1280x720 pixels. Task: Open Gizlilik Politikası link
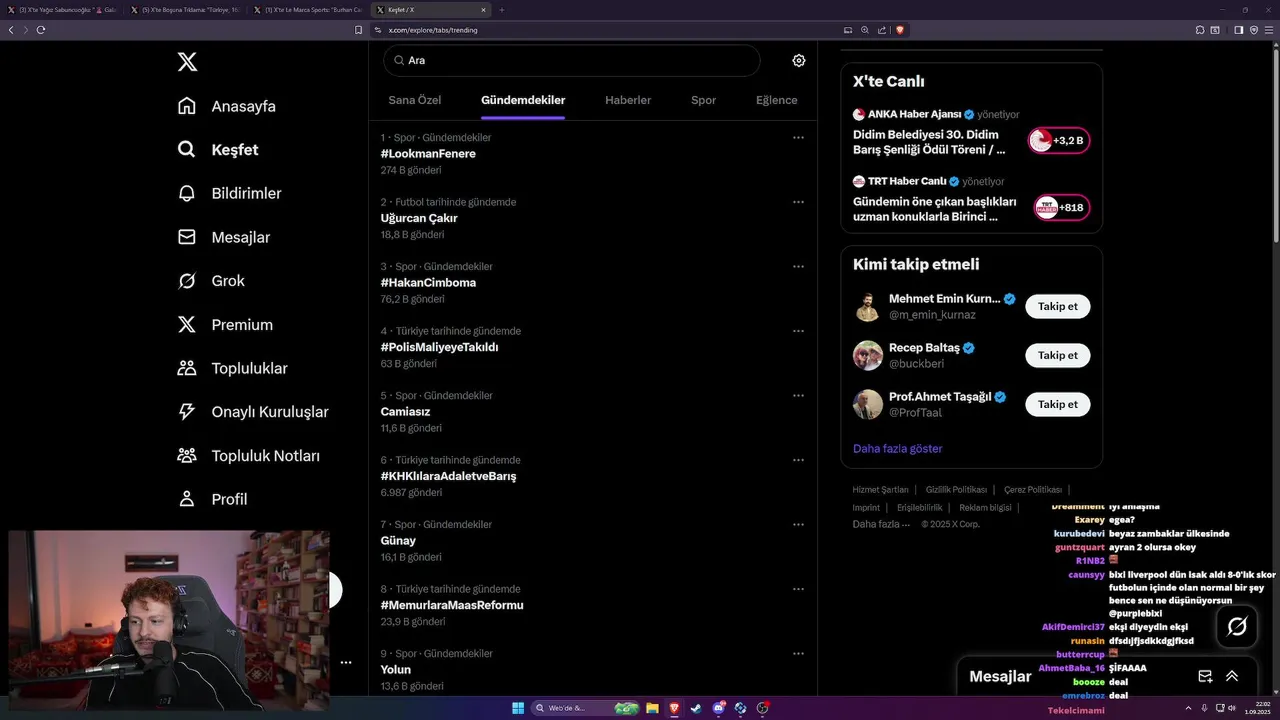tap(956, 490)
